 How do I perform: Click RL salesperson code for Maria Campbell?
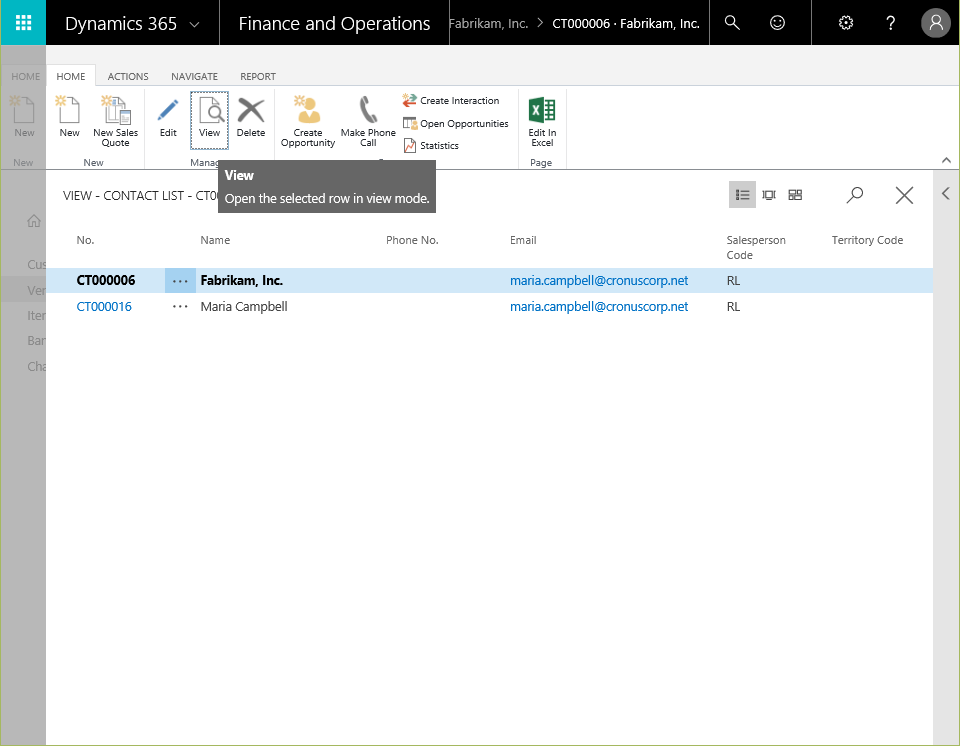(733, 306)
